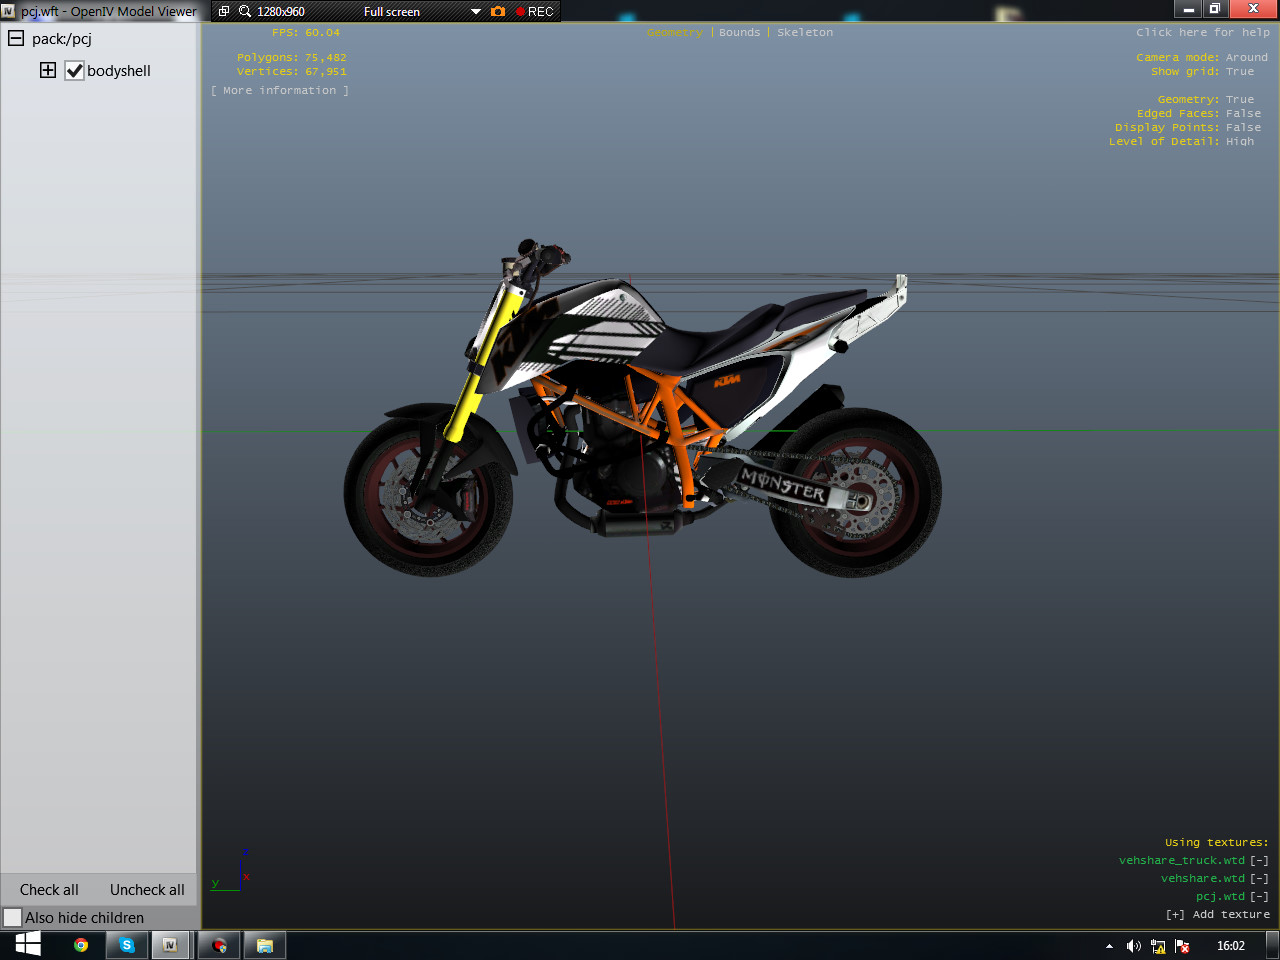The height and width of the screenshot is (960, 1280).
Task: Click the vehshare_truck.wtd texture name
Action: coord(1182,860)
